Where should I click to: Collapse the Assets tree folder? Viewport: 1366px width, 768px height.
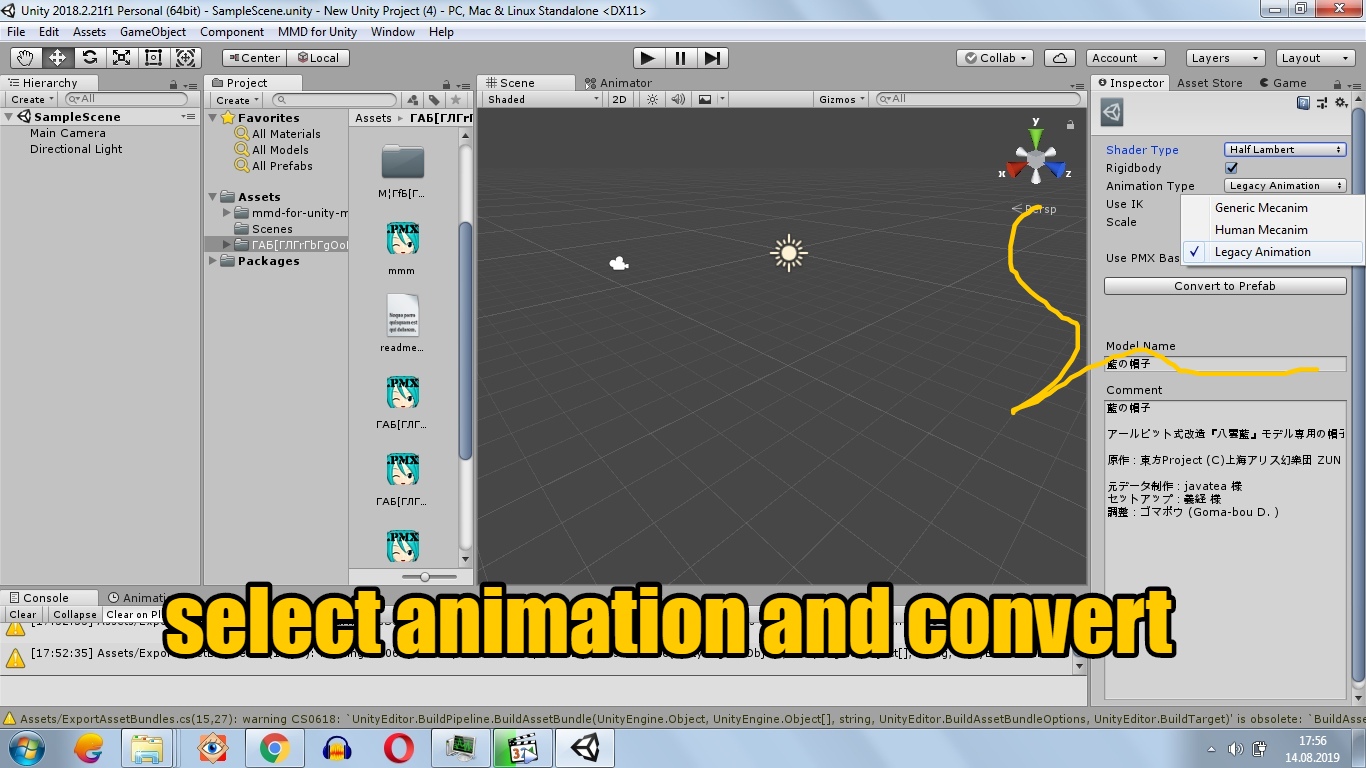click(213, 197)
